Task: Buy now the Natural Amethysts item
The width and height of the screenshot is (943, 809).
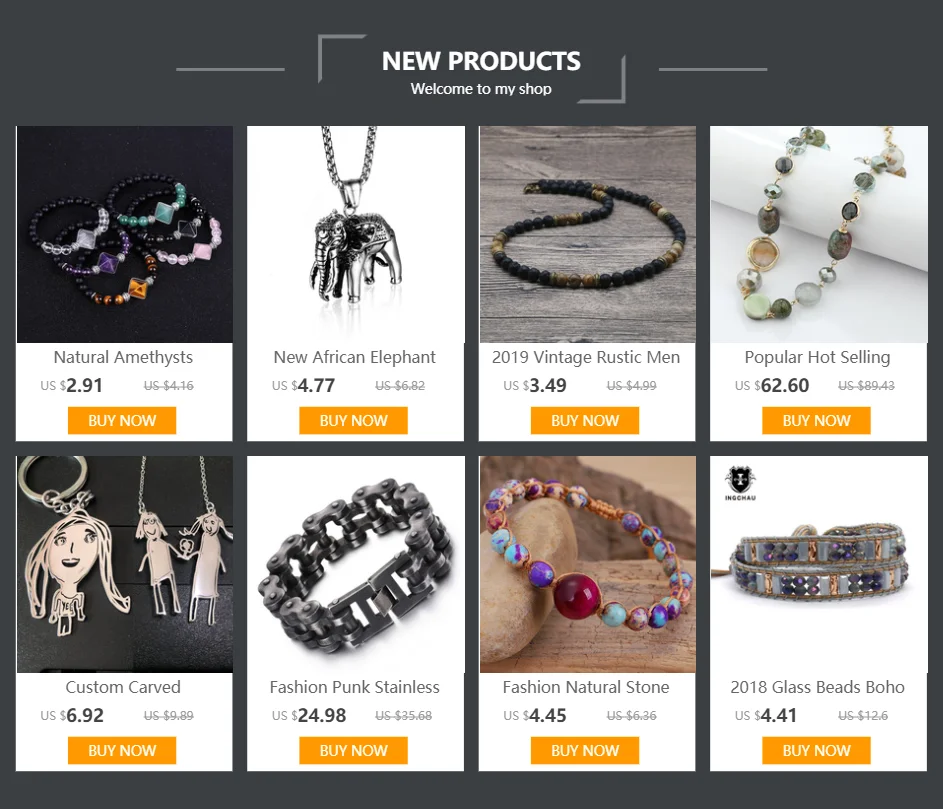Action: pos(122,420)
